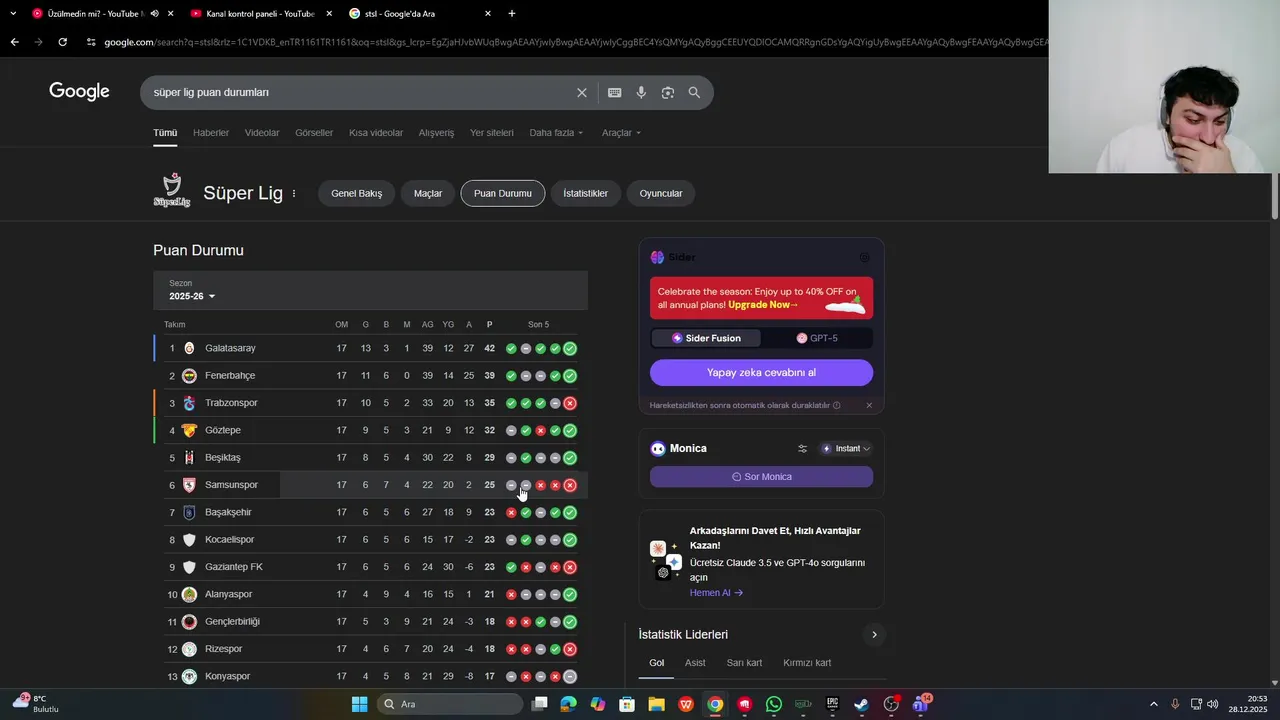Click Yapay zeka cevabını al button

click(x=761, y=373)
